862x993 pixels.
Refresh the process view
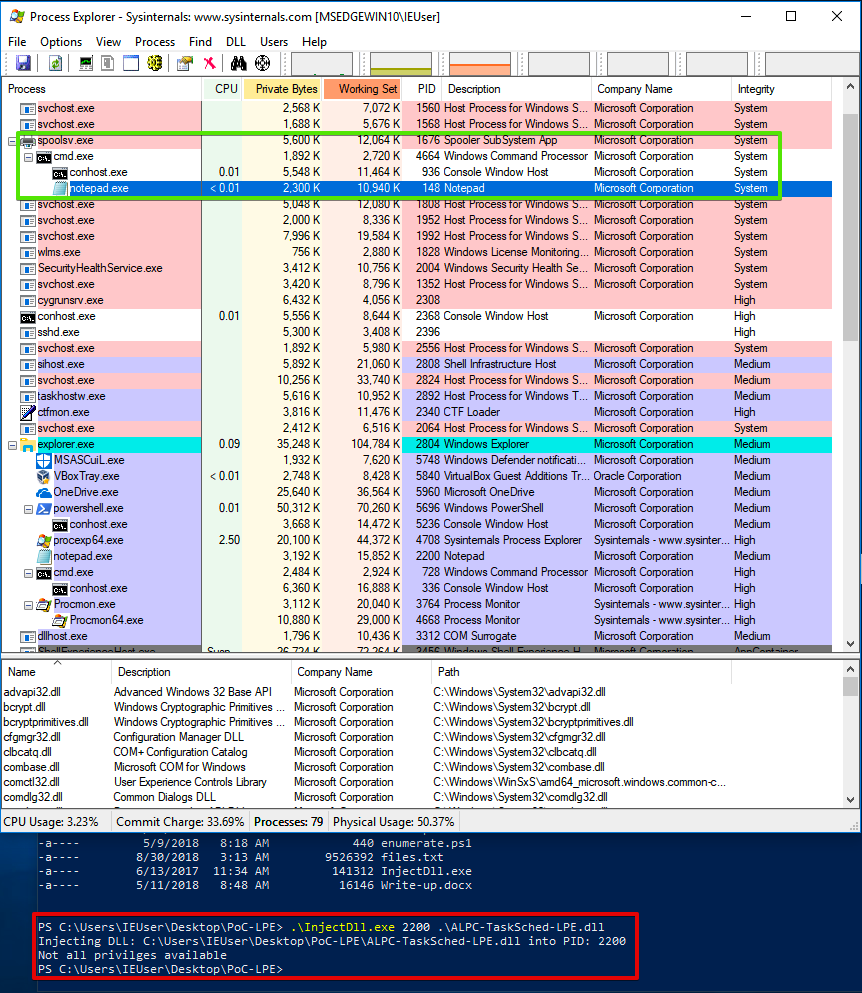pos(54,62)
